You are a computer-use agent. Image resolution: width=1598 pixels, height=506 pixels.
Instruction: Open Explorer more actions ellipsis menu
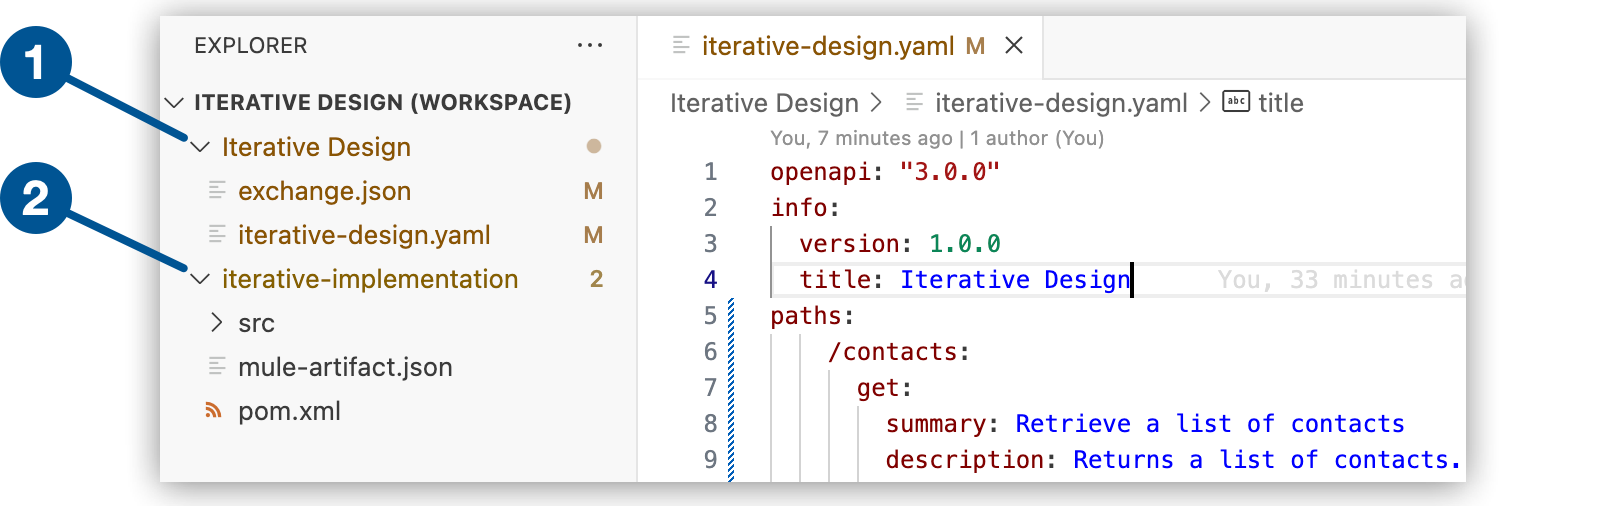click(590, 45)
